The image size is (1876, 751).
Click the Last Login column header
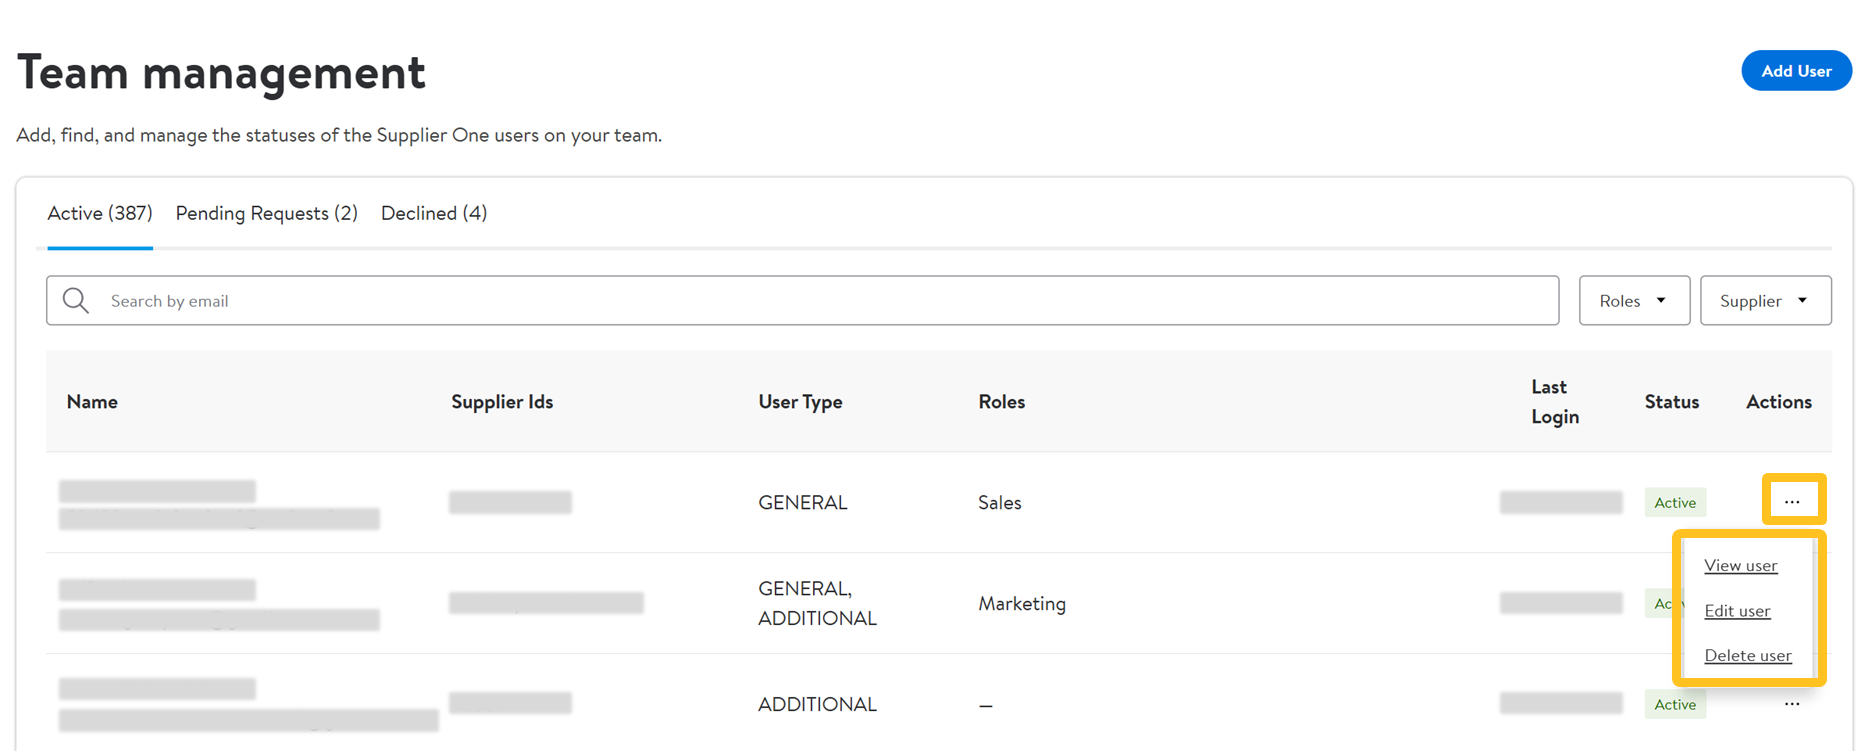click(x=1554, y=402)
